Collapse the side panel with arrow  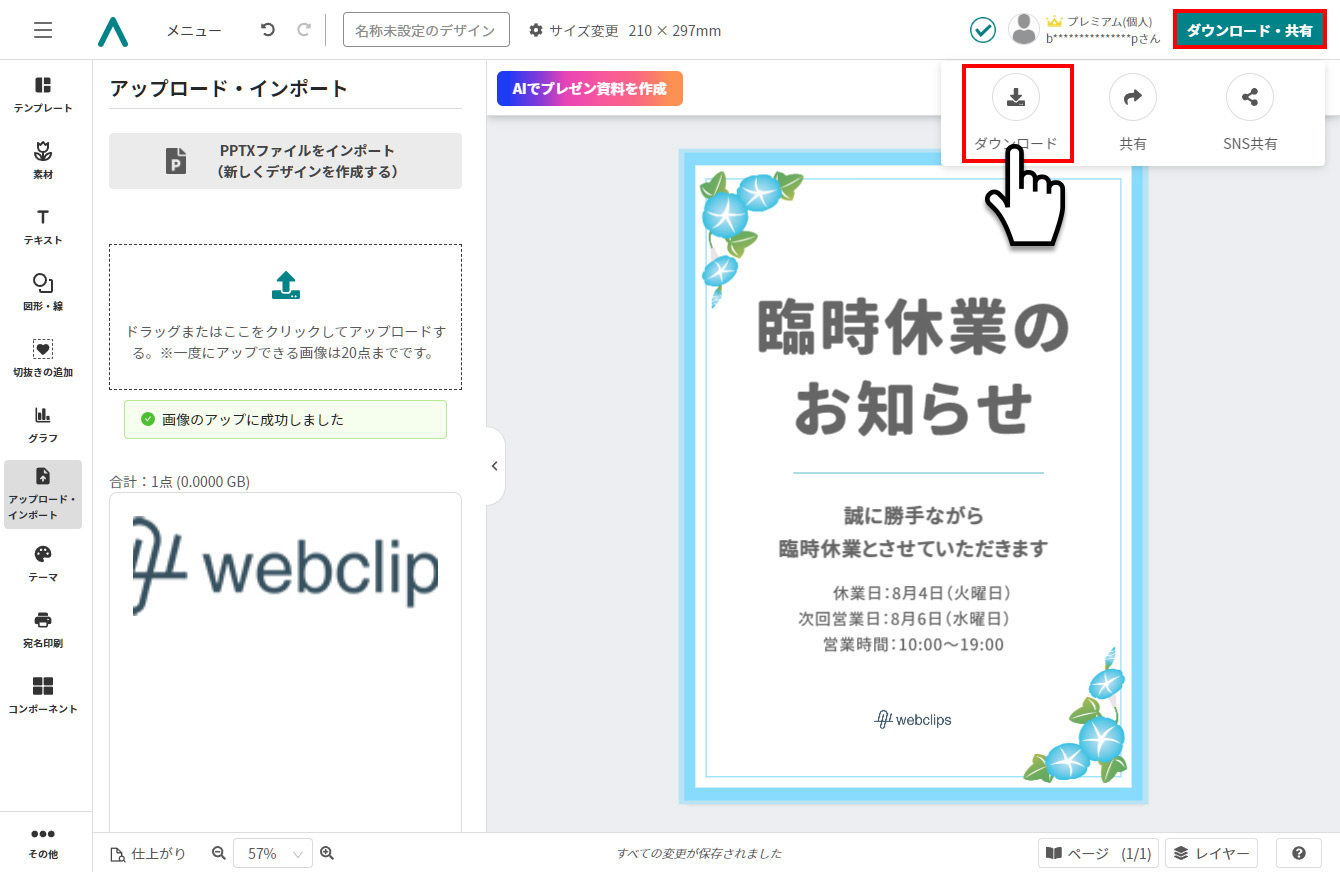tap(494, 466)
